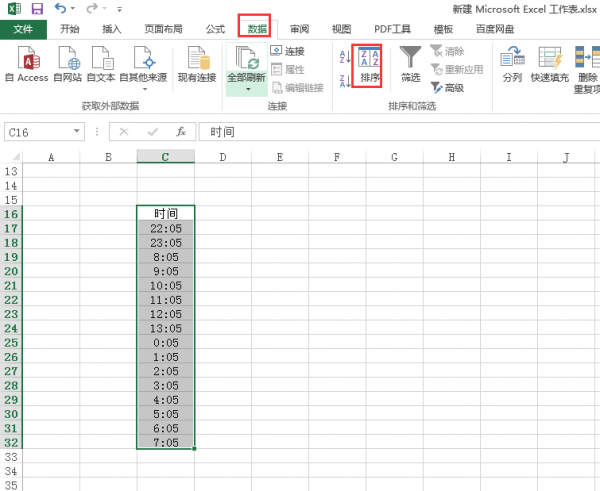Viewport: 600px width, 491px height.
Task: Open the 视图 tab
Action: pyautogui.click(x=341, y=29)
